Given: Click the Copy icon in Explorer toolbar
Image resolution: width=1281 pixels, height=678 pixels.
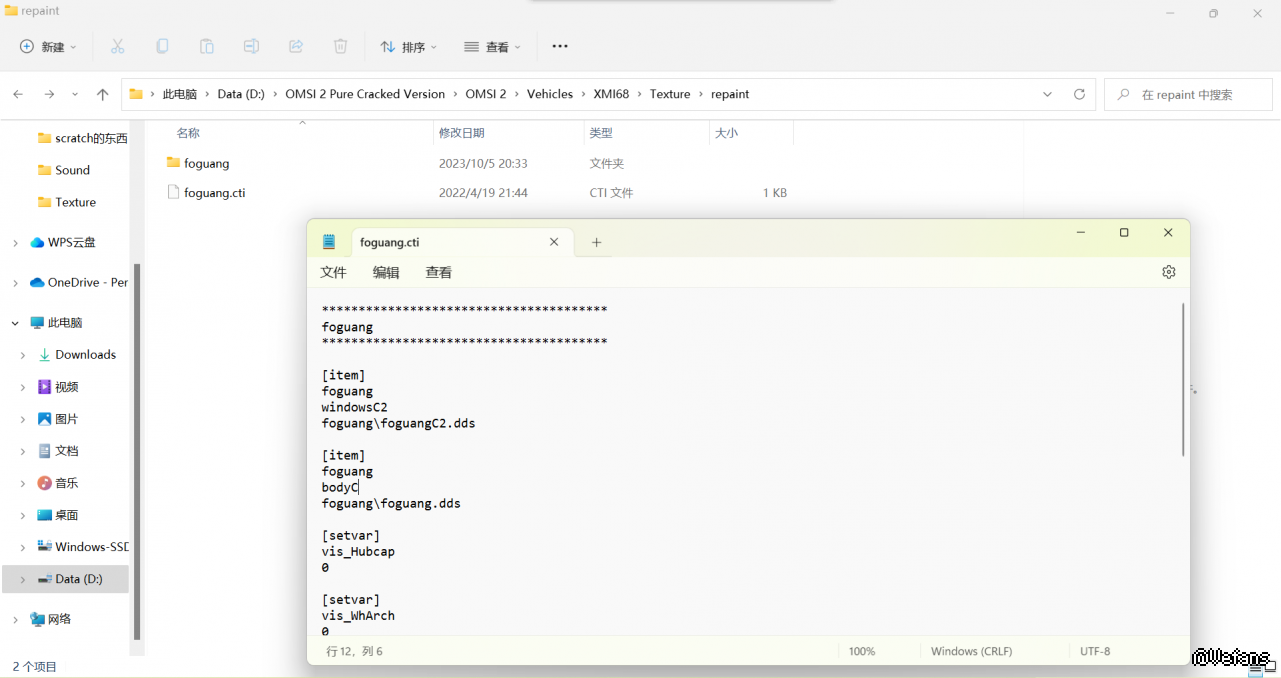Looking at the screenshot, I should pos(162,47).
